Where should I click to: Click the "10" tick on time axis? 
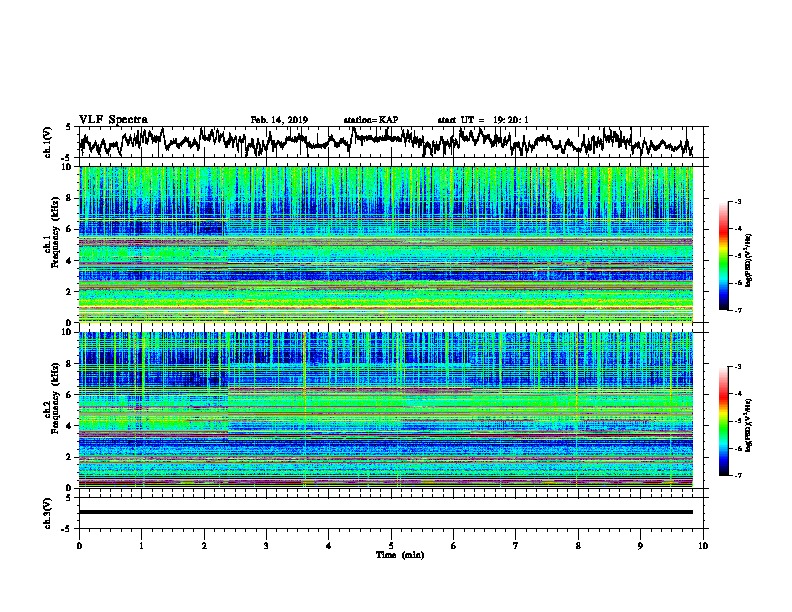click(703, 546)
